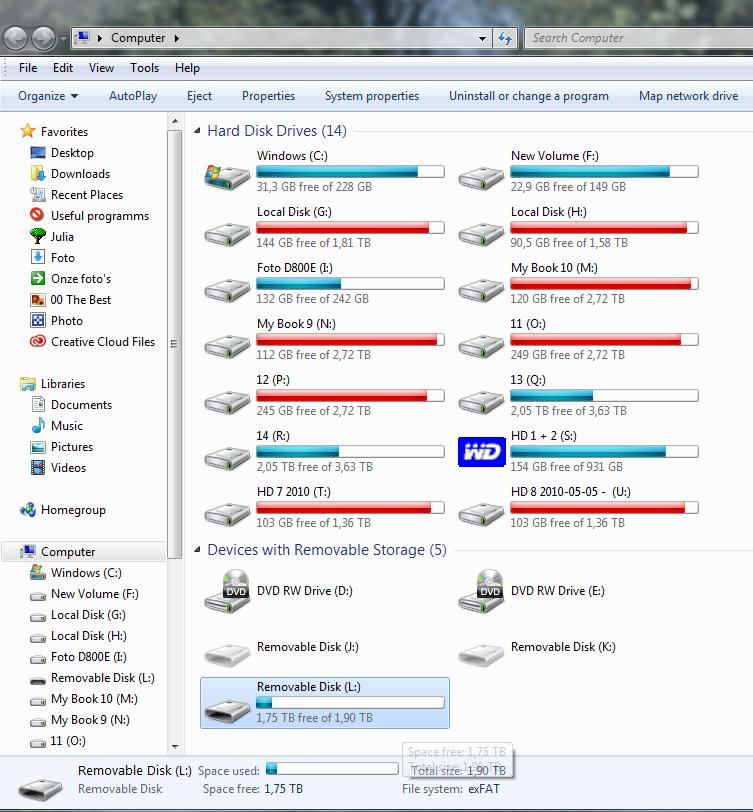
Task: Open Music library in sidebar
Action: click(57, 426)
